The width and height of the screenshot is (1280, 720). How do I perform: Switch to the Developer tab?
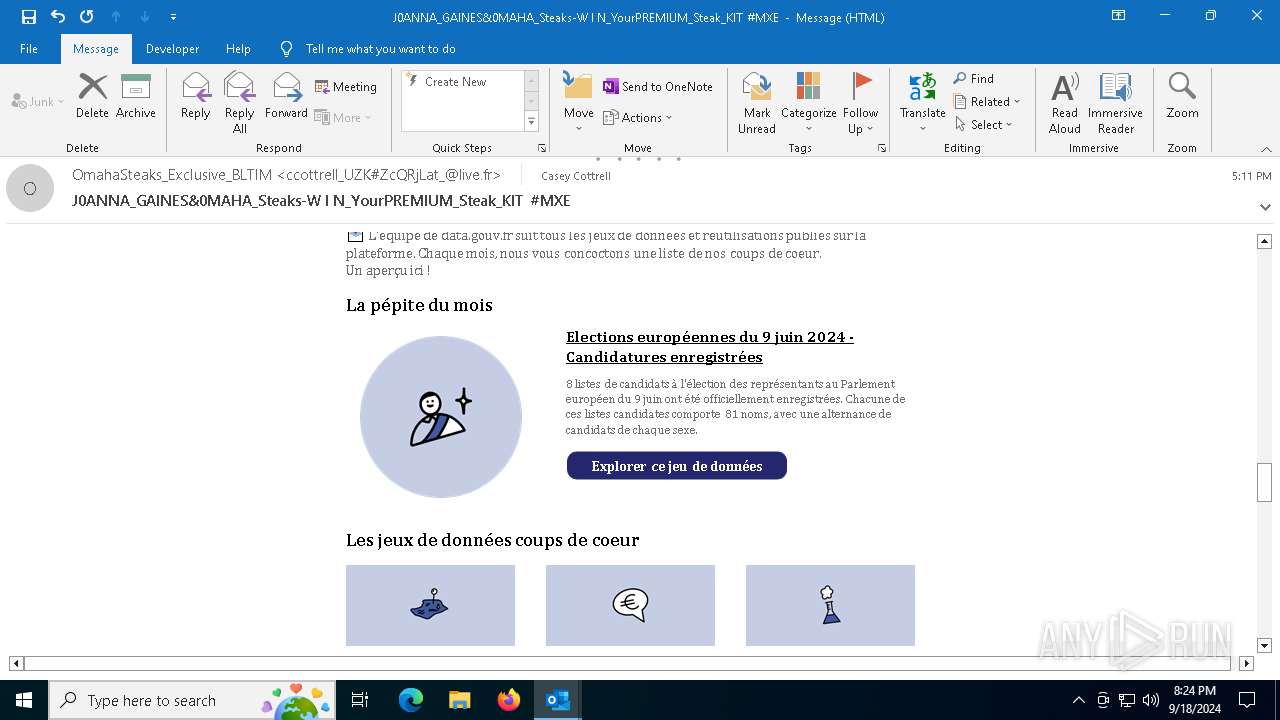pos(172,48)
